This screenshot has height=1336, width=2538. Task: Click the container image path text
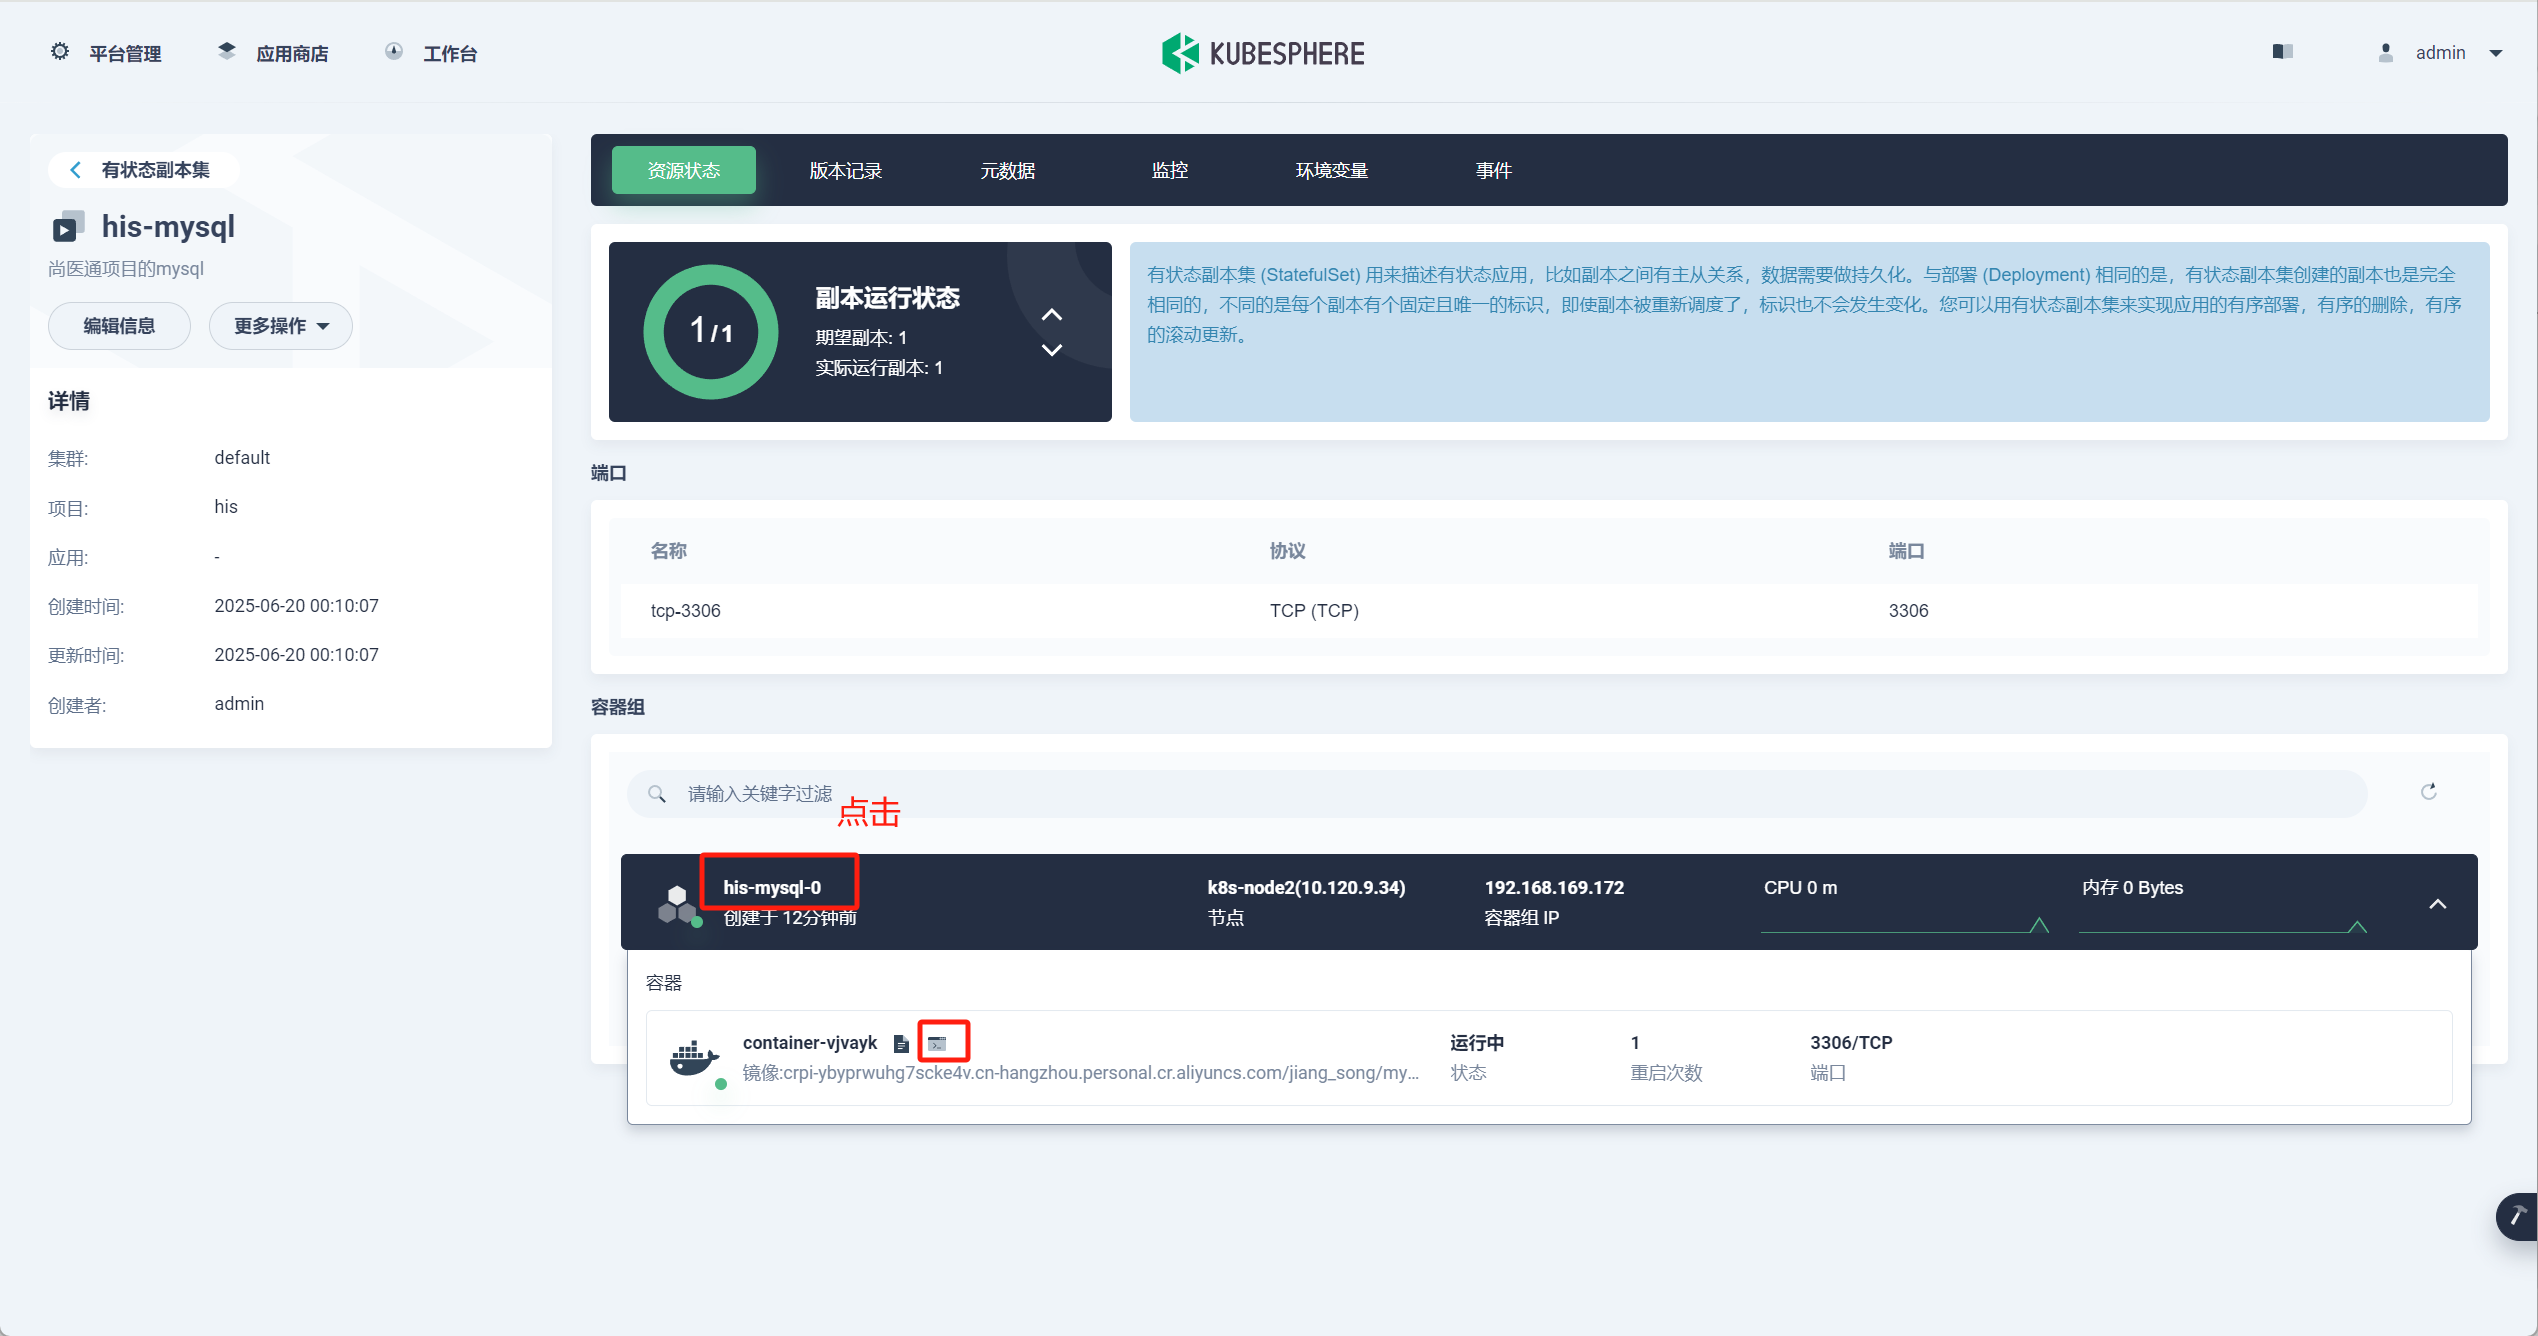(1080, 1073)
